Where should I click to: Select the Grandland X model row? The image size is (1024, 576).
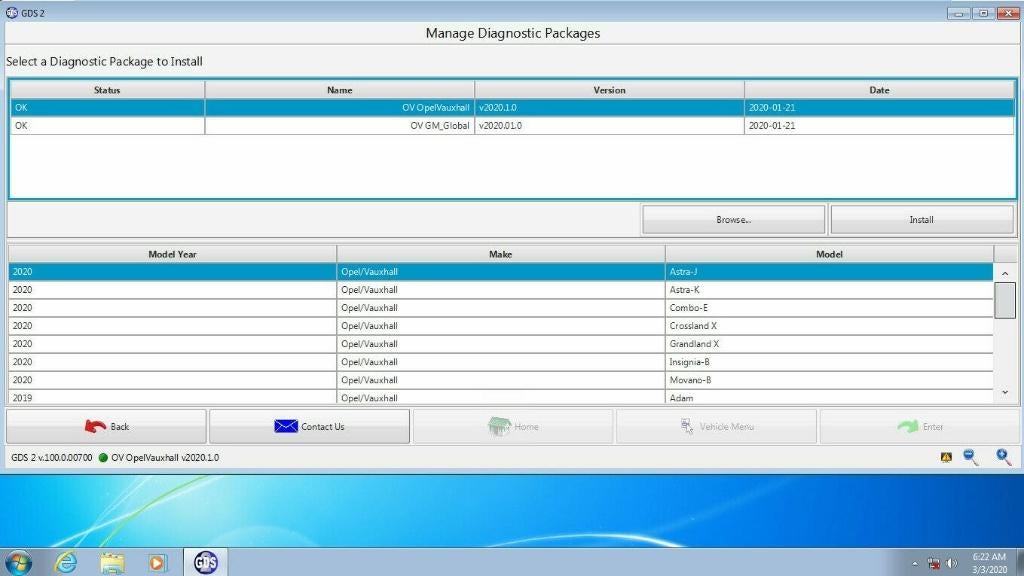tap(501, 344)
